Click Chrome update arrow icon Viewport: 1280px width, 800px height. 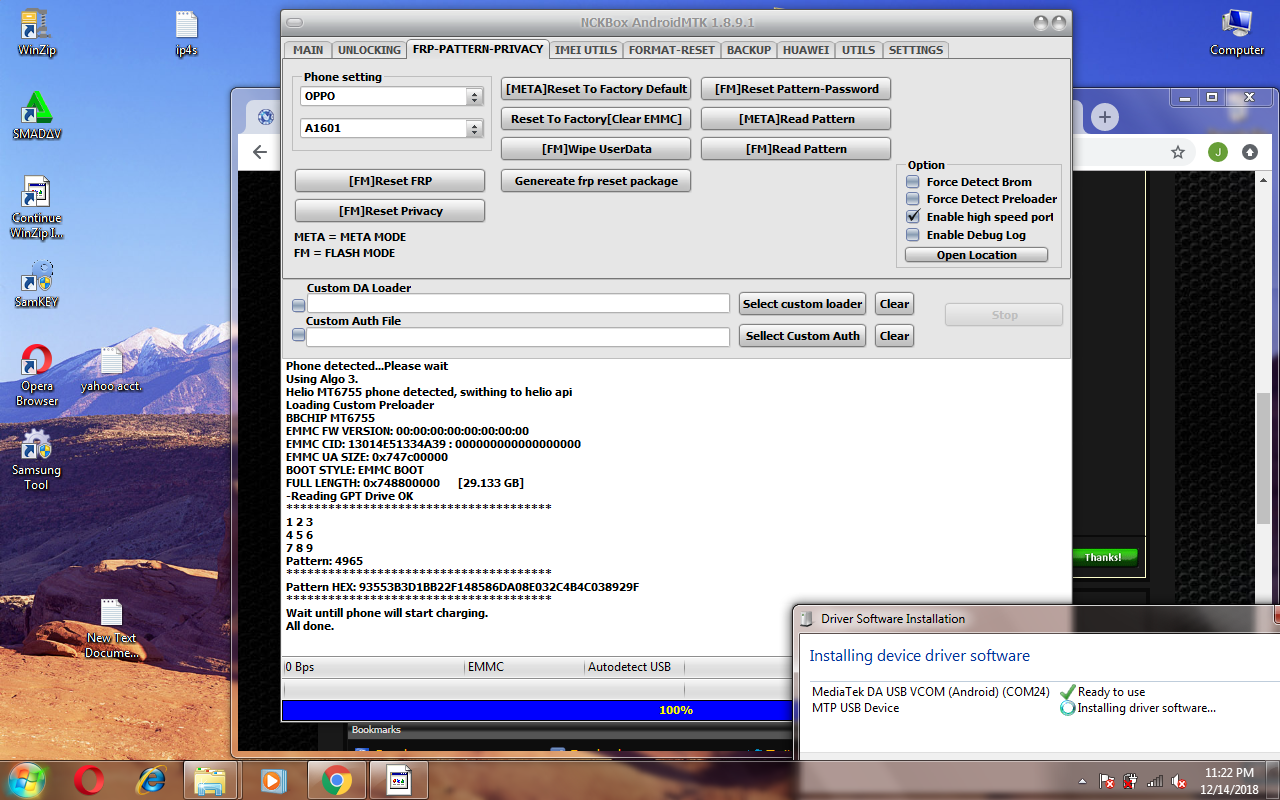[1250, 152]
